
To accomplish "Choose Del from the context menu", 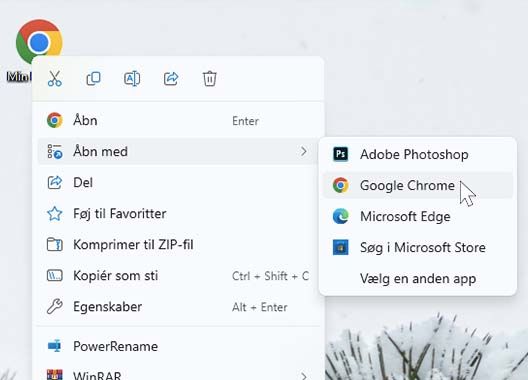I will [x=178, y=183].
